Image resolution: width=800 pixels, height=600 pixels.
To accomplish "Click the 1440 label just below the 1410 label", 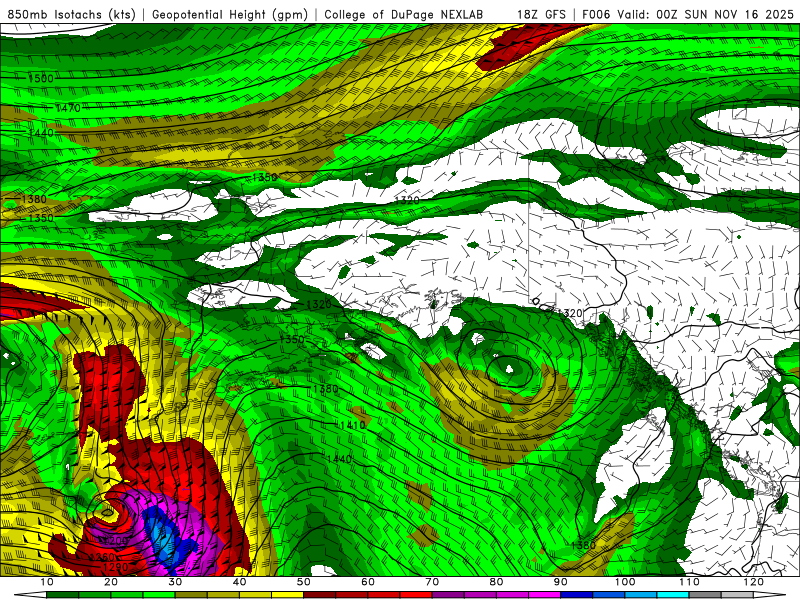I will pyautogui.click(x=339, y=459).
